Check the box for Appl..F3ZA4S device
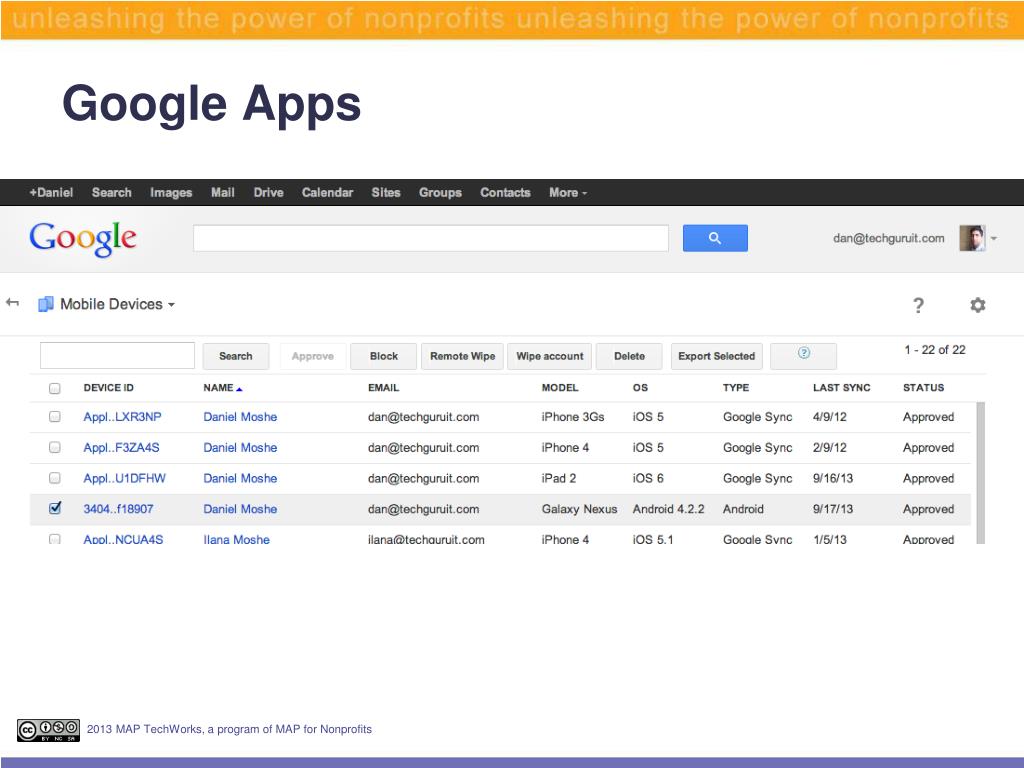 tap(55, 447)
